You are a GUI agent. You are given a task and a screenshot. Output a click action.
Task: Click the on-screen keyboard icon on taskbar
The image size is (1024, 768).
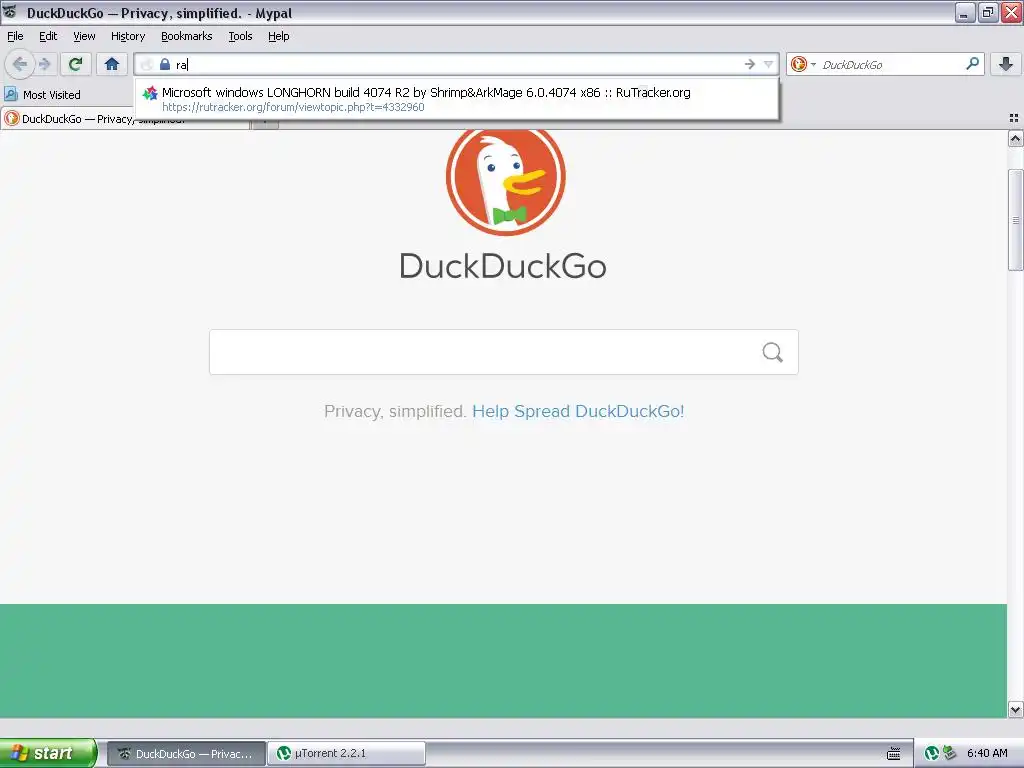click(x=893, y=754)
